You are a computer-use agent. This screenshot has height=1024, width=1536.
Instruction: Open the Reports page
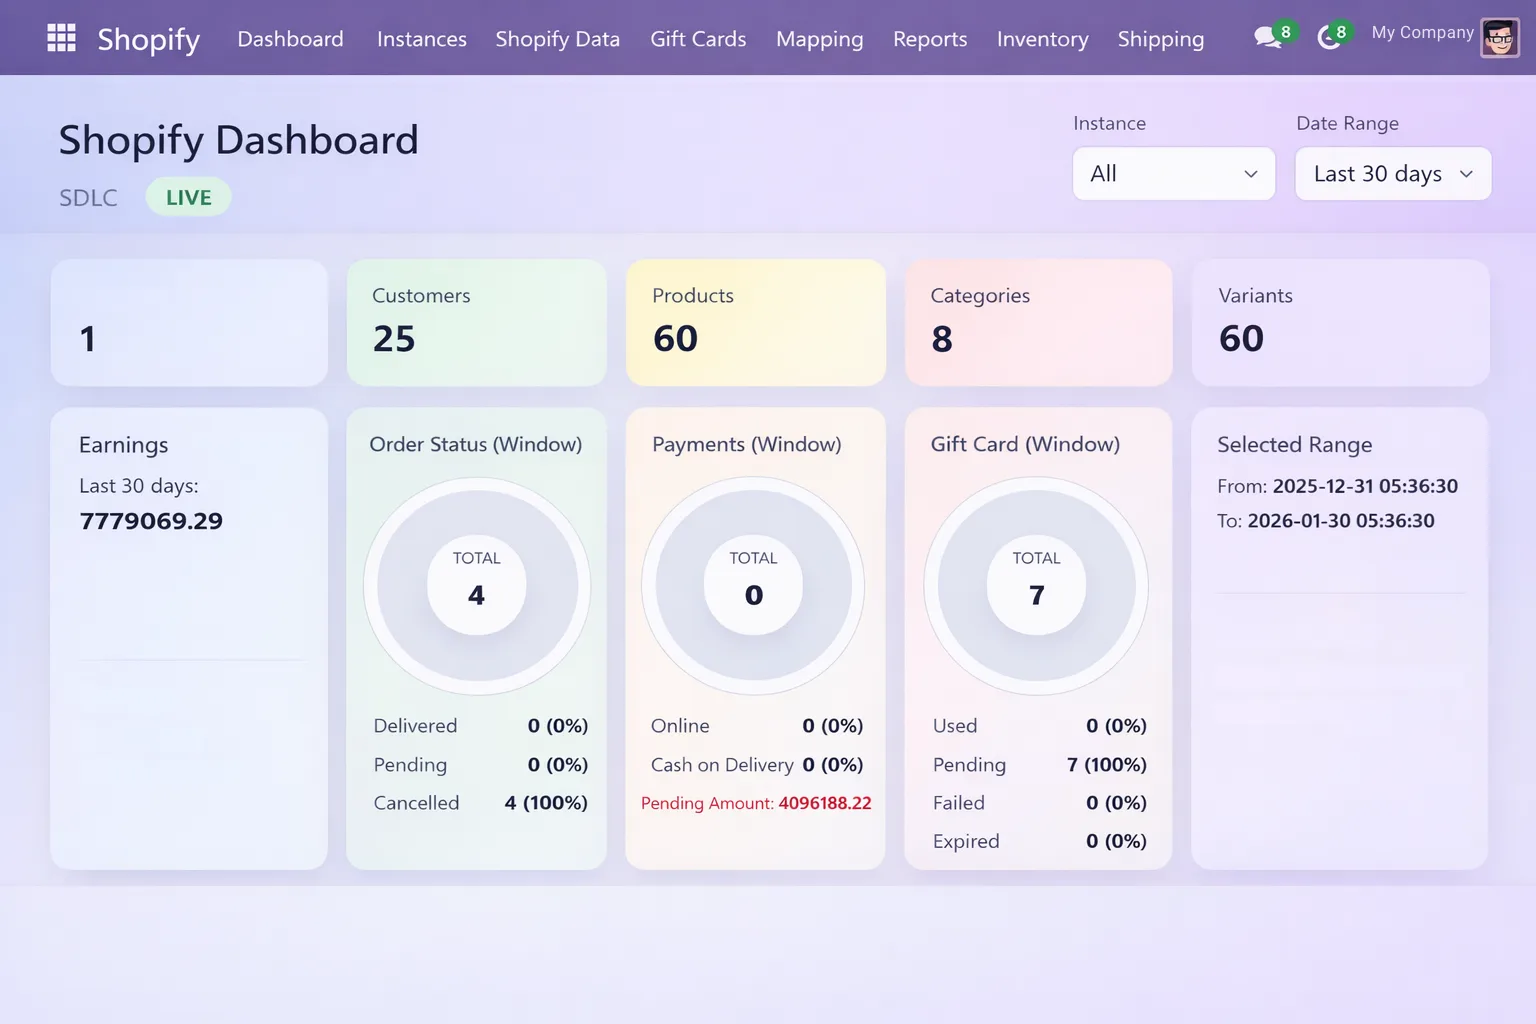click(x=930, y=38)
